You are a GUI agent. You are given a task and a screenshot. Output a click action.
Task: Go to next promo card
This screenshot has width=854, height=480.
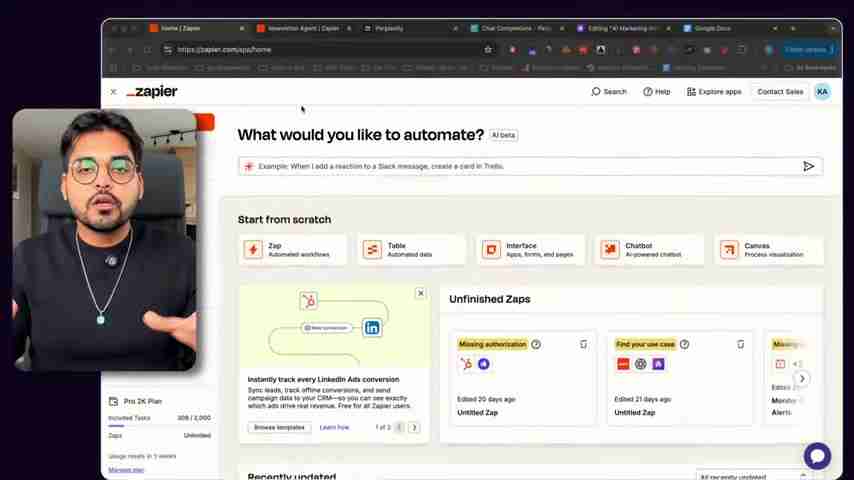[x=414, y=428]
